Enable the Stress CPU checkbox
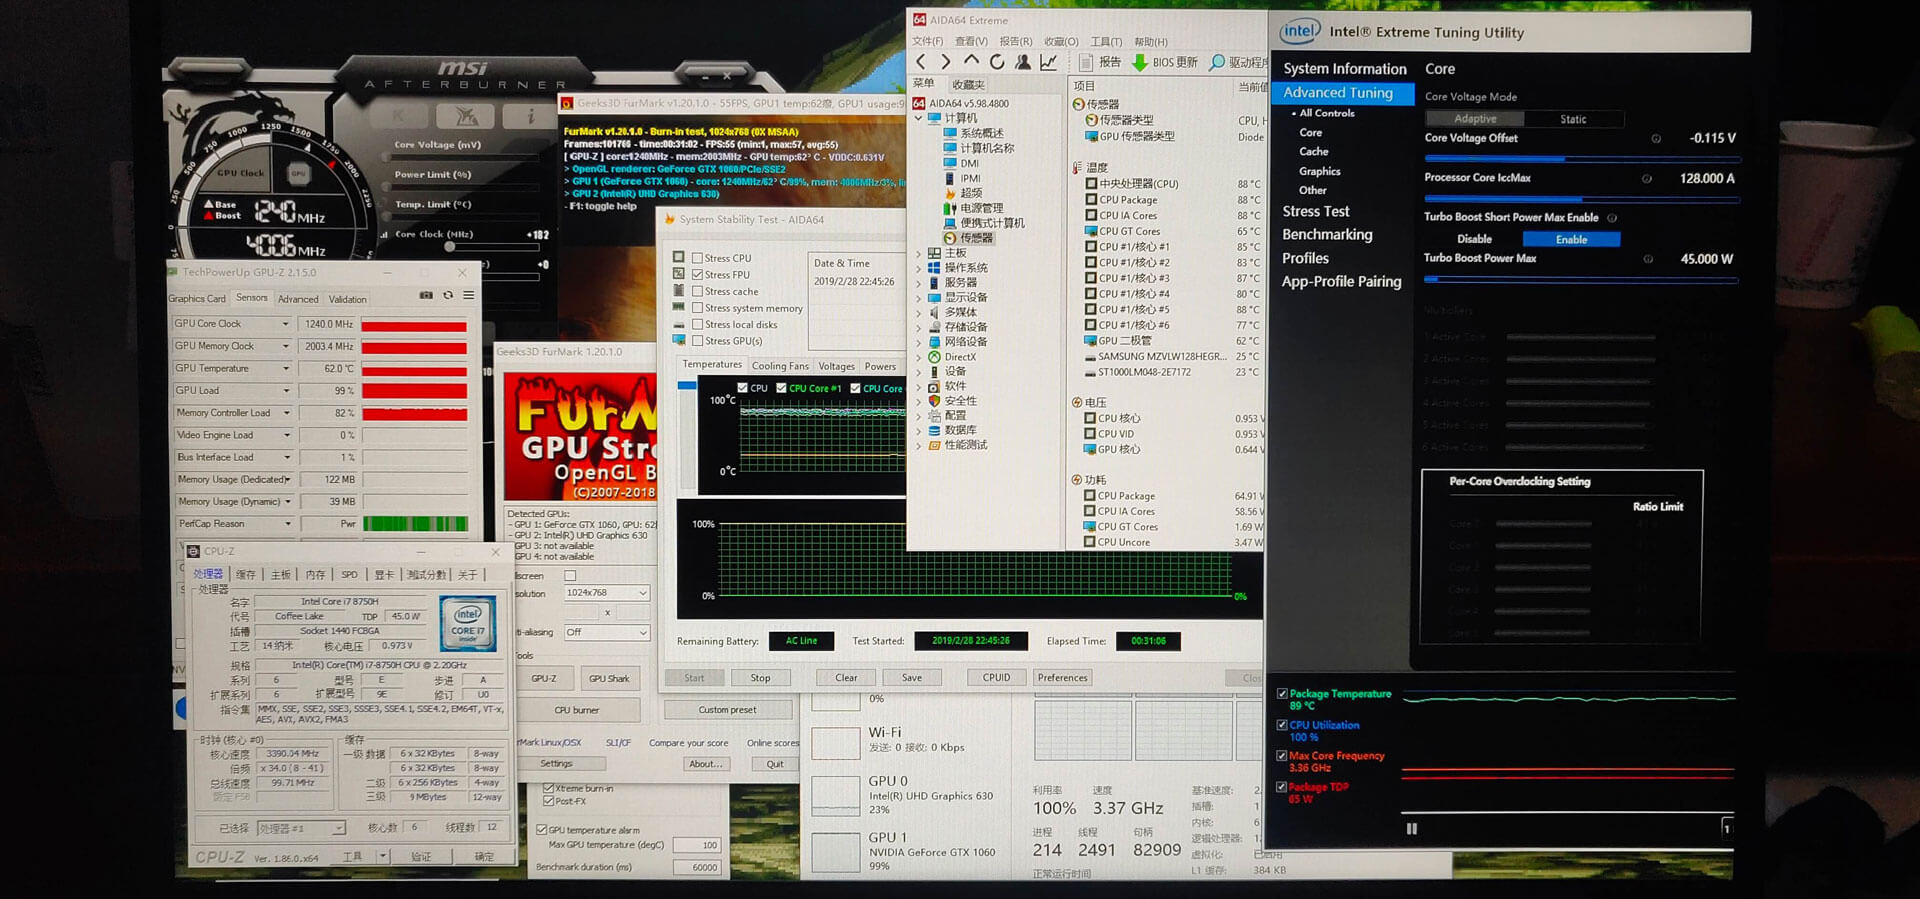 697,258
